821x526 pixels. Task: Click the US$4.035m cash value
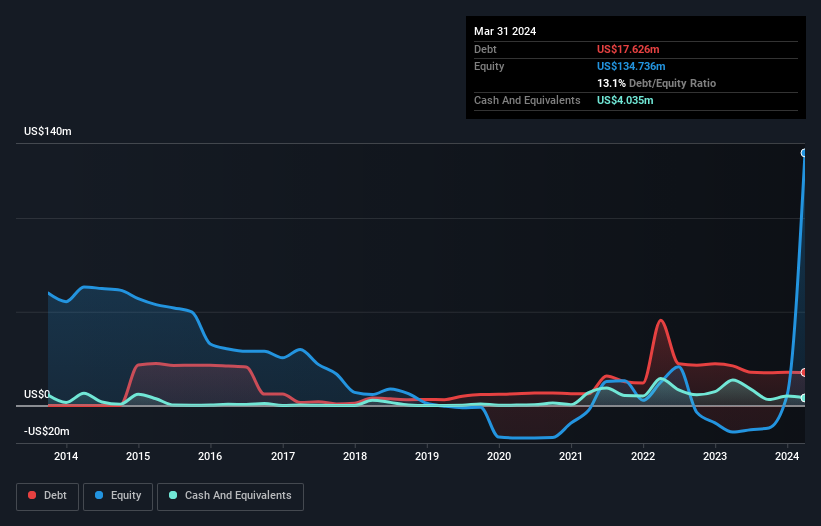point(625,100)
